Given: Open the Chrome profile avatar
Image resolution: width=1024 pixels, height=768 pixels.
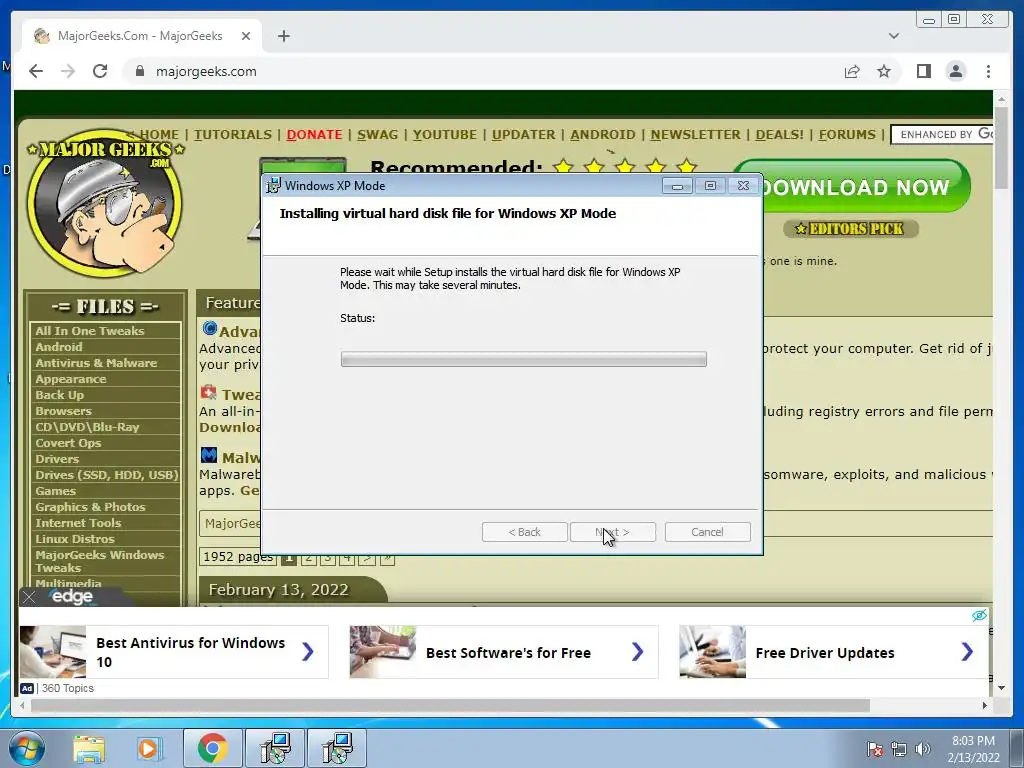Looking at the screenshot, I should [x=955, y=71].
